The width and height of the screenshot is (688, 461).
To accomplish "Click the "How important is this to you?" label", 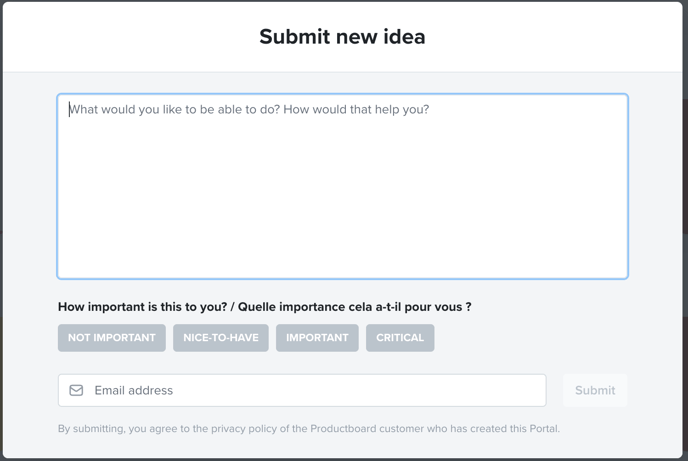I will click(143, 307).
